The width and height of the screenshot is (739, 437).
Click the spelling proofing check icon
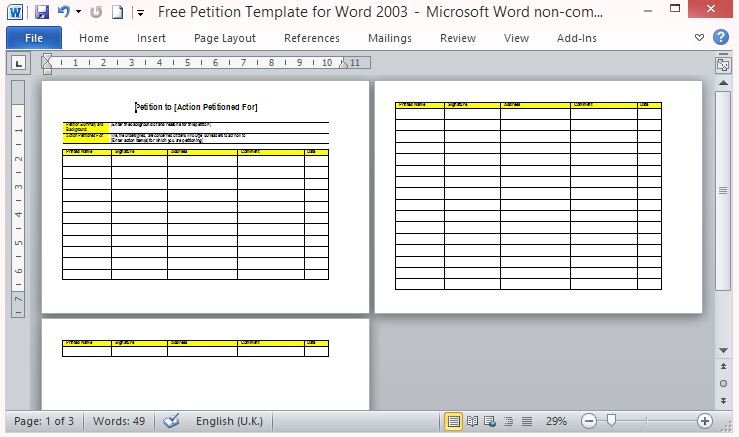[171, 421]
